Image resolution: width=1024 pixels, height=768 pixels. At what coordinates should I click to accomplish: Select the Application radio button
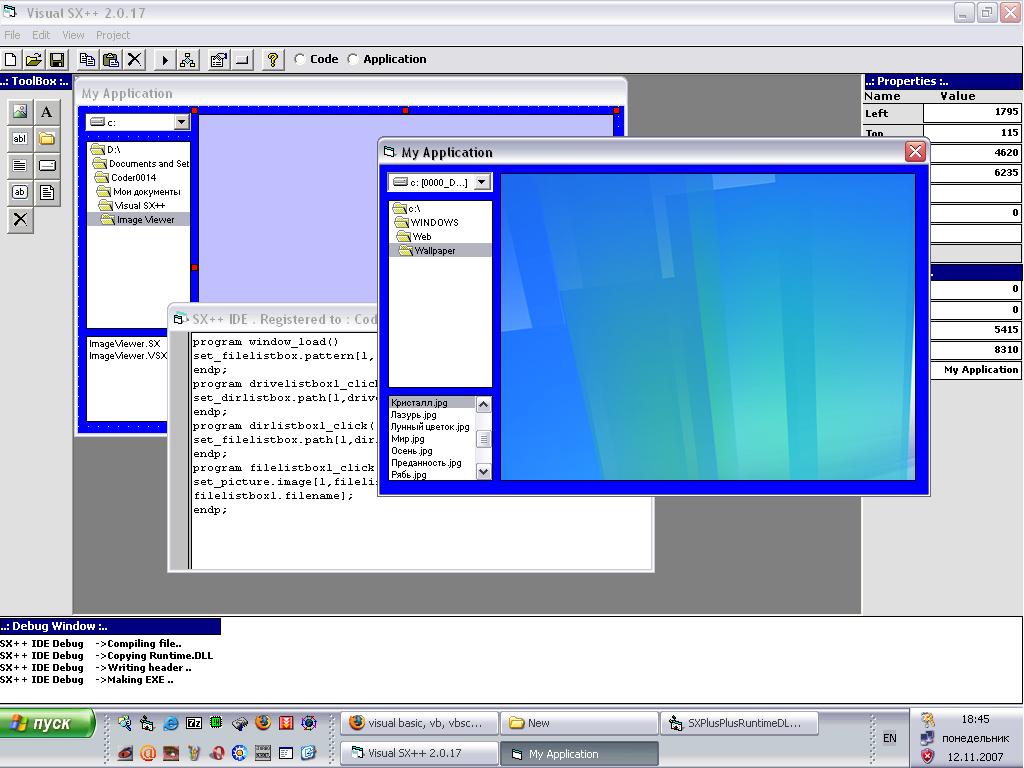(x=353, y=59)
